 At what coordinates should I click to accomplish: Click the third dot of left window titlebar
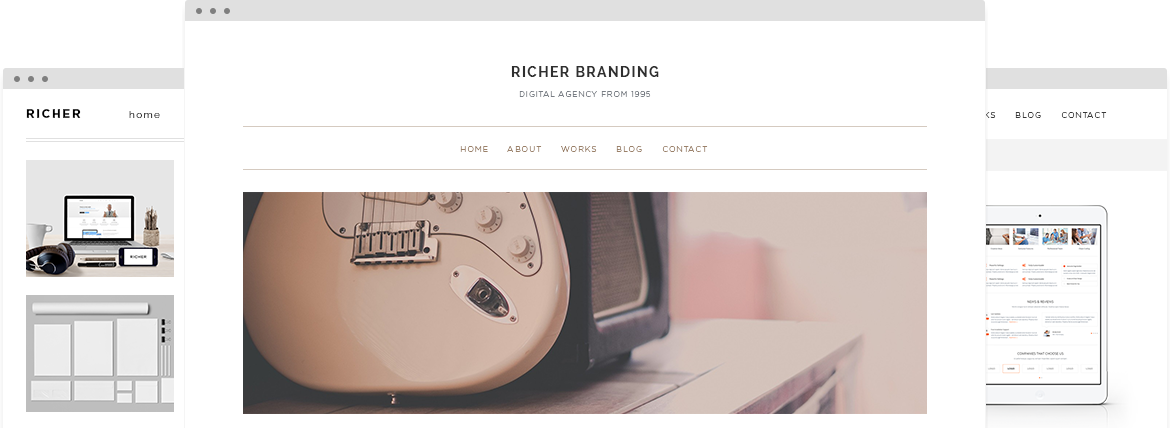pyautogui.click(x=45, y=79)
